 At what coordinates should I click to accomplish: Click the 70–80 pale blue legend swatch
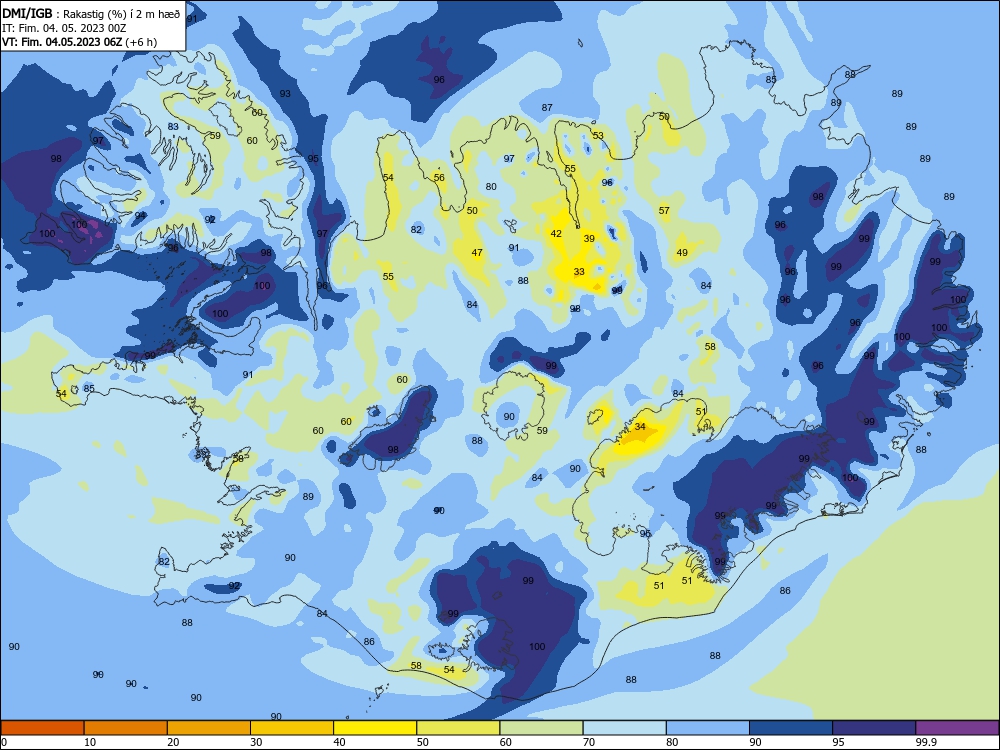coord(624,728)
